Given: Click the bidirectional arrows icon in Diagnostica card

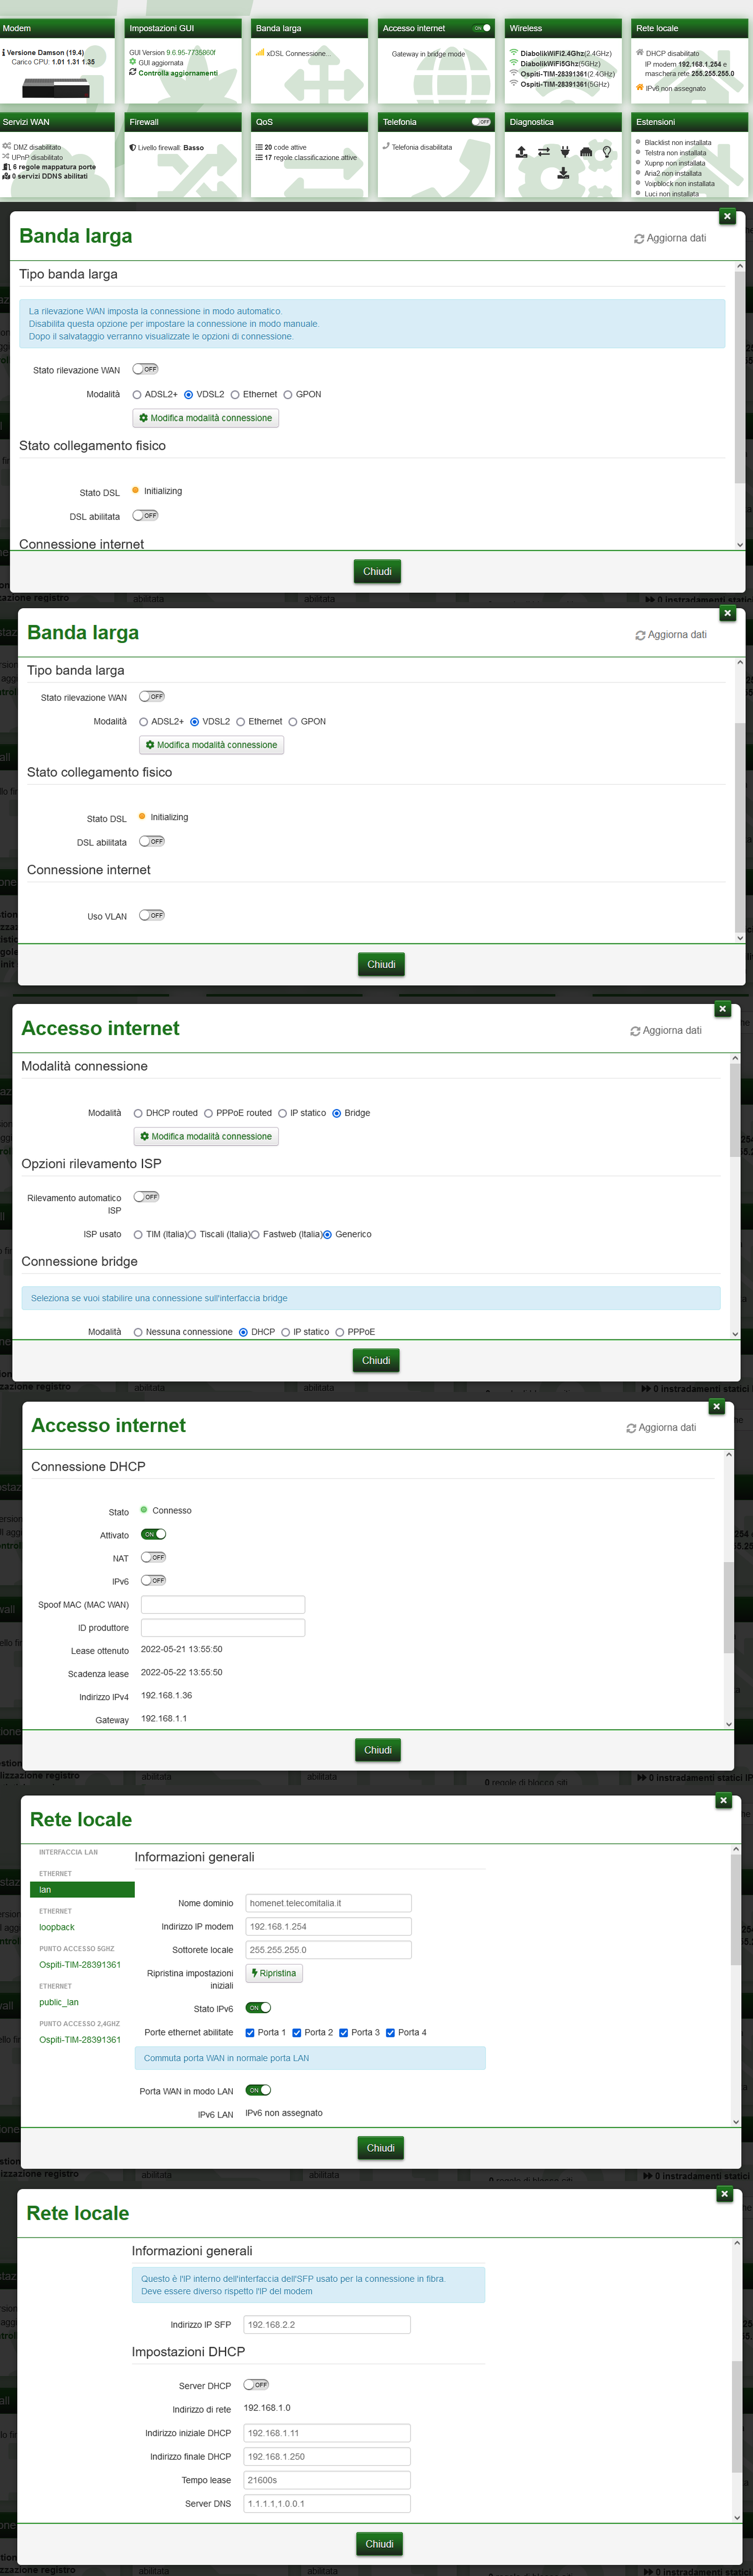Looking at the screenshot, I should [x=543, y=152].
